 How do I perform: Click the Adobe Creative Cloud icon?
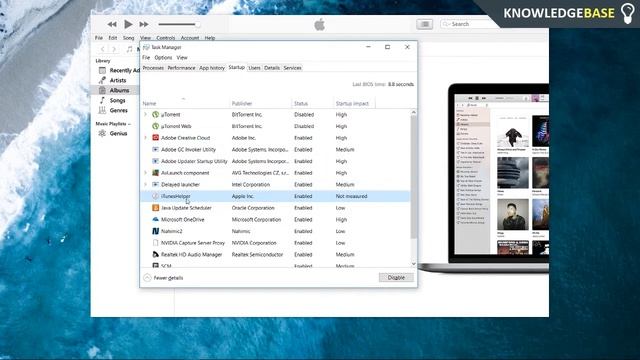156,138
